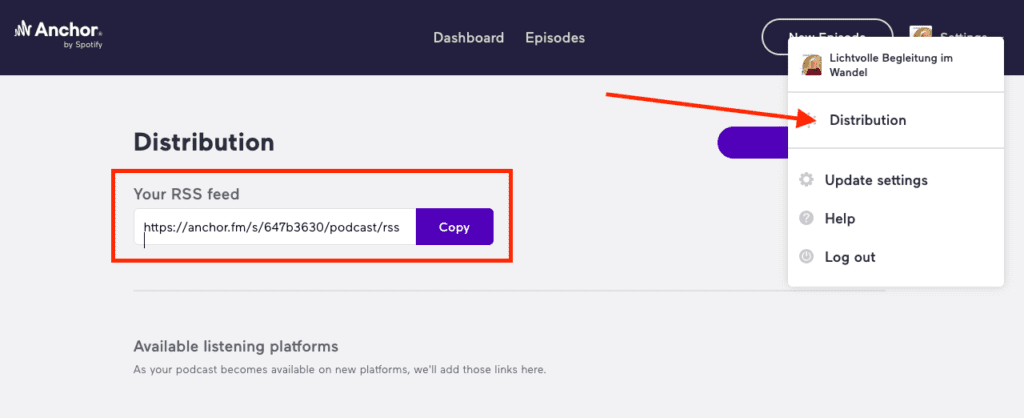Switch to the Episodes tab
The image size is (1024, 418).
coord(555,38)
